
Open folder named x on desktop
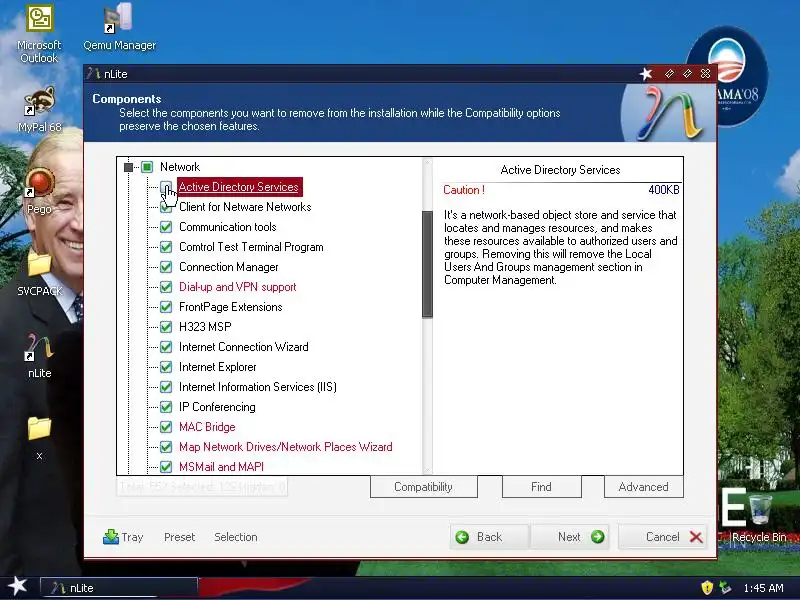39,438
